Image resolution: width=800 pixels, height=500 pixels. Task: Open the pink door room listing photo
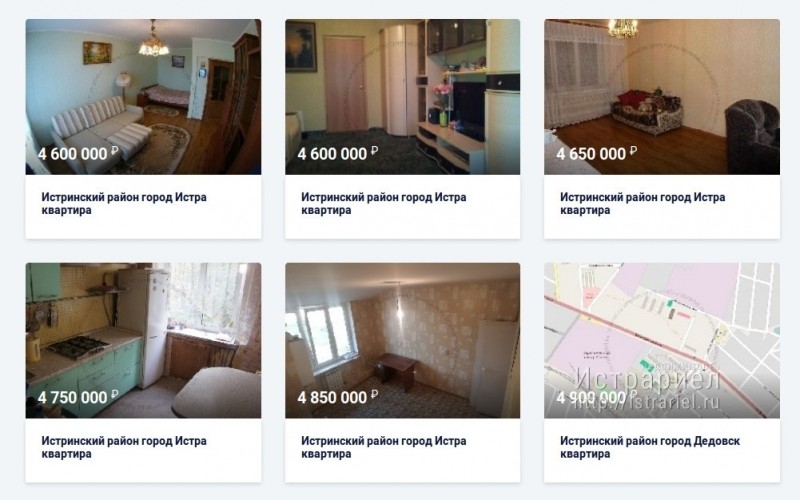coord(403,96)
